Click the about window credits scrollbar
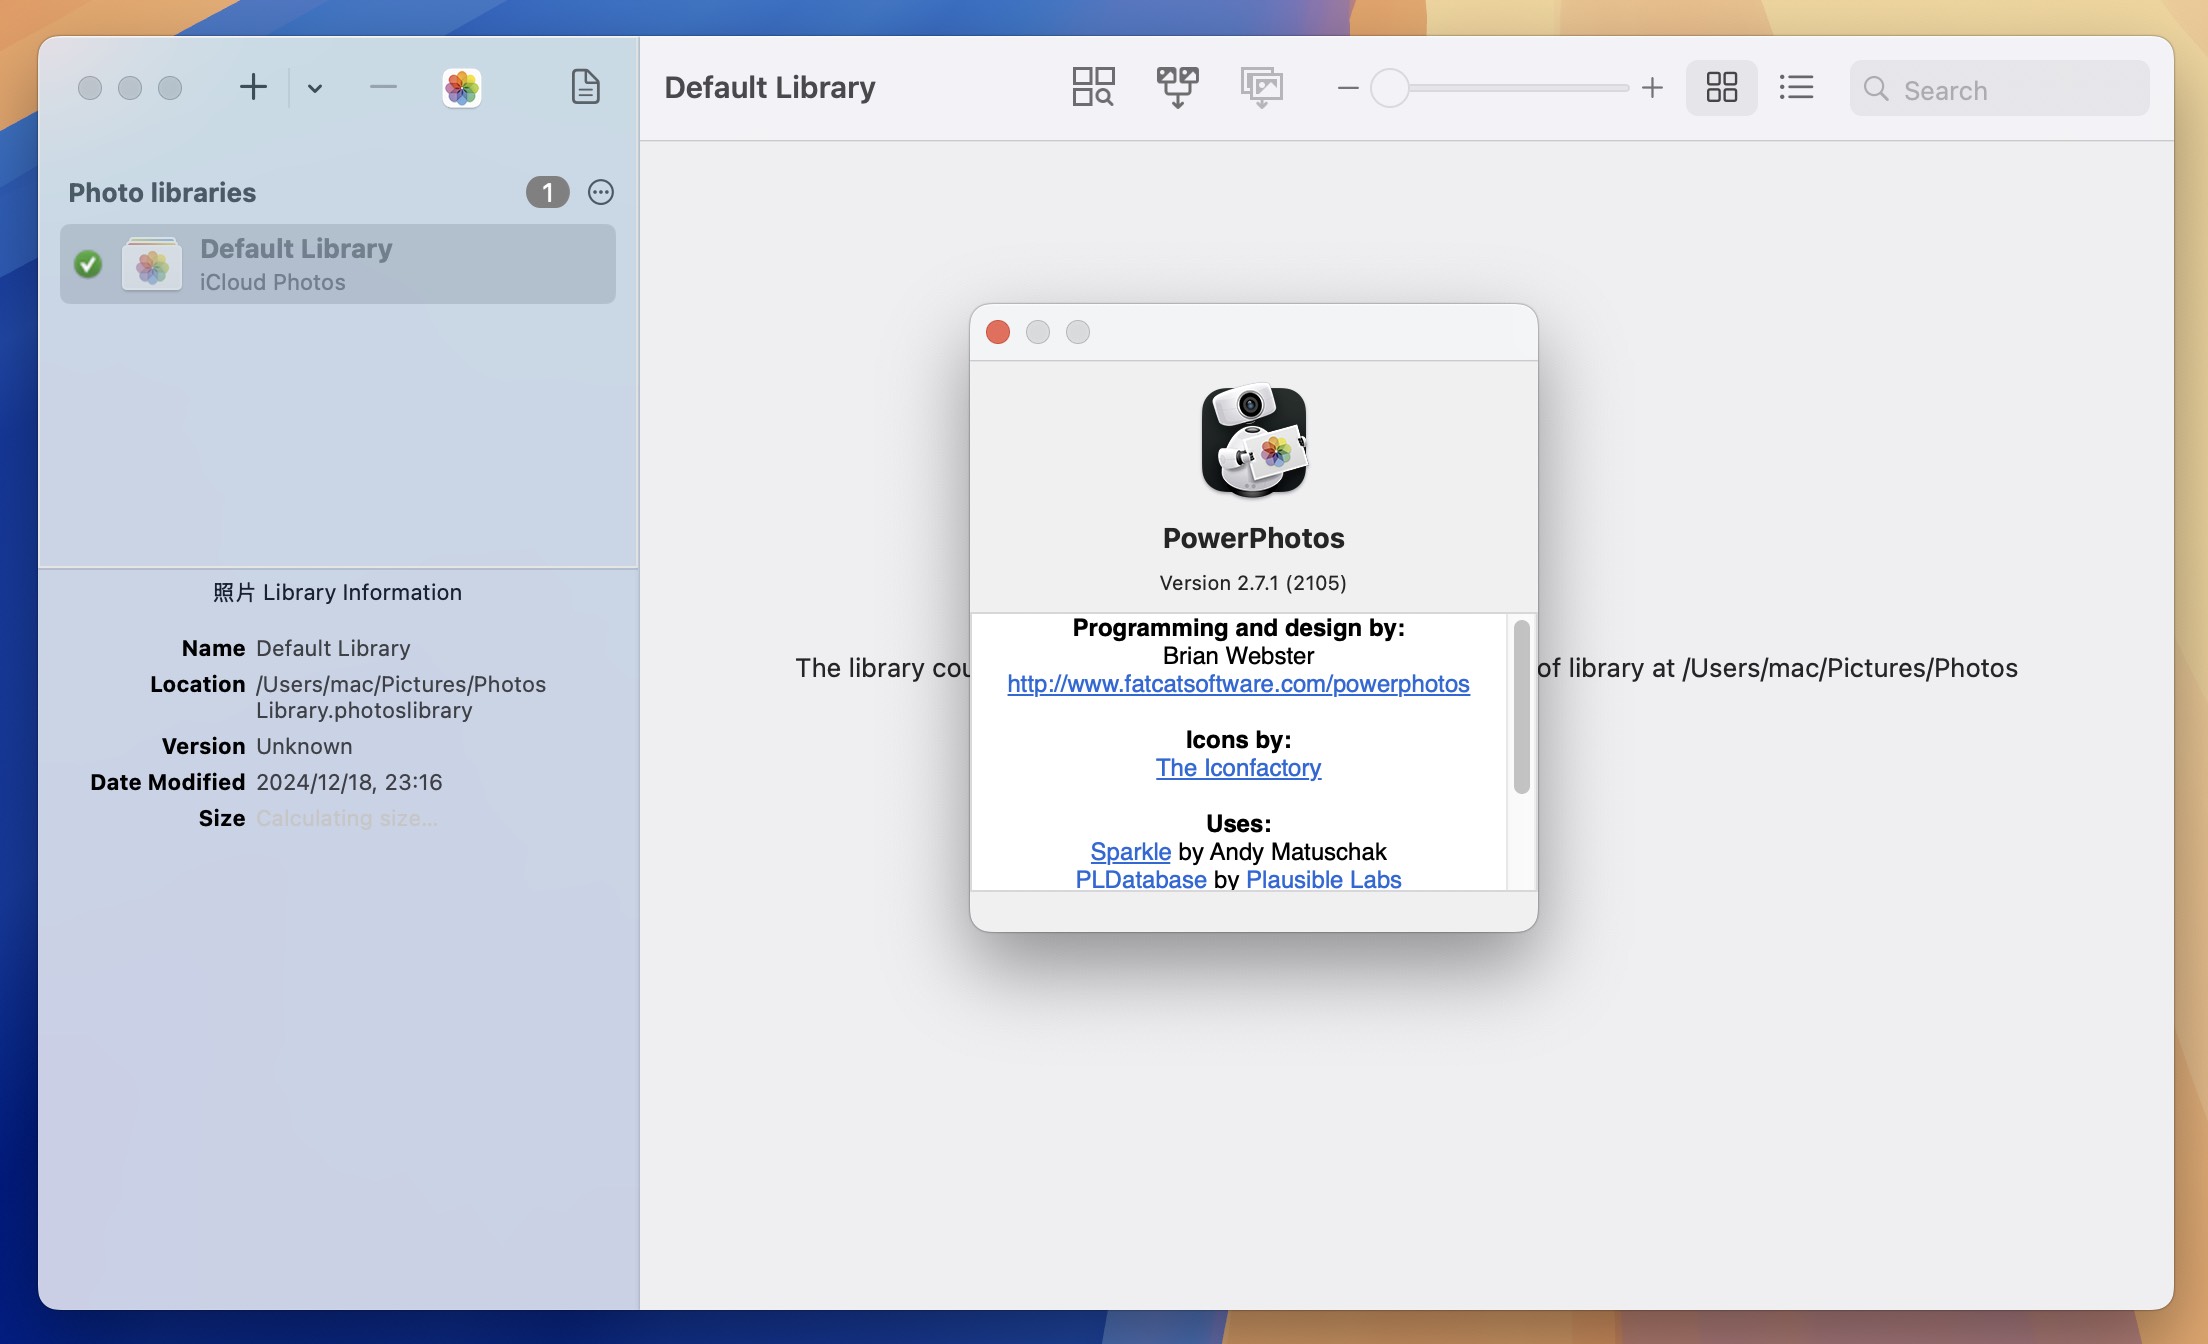 click(1522, 706)
